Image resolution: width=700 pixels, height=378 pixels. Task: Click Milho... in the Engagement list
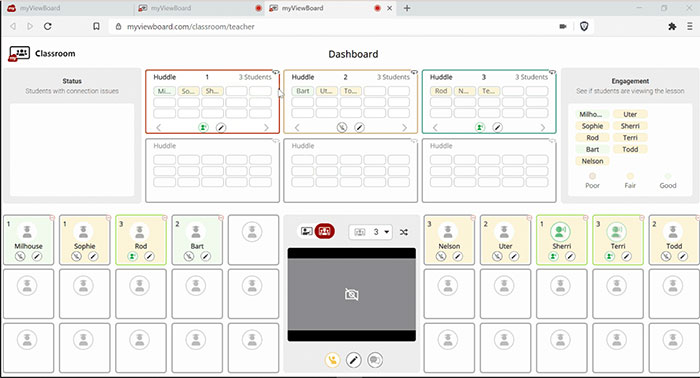(x=592, y=114)
